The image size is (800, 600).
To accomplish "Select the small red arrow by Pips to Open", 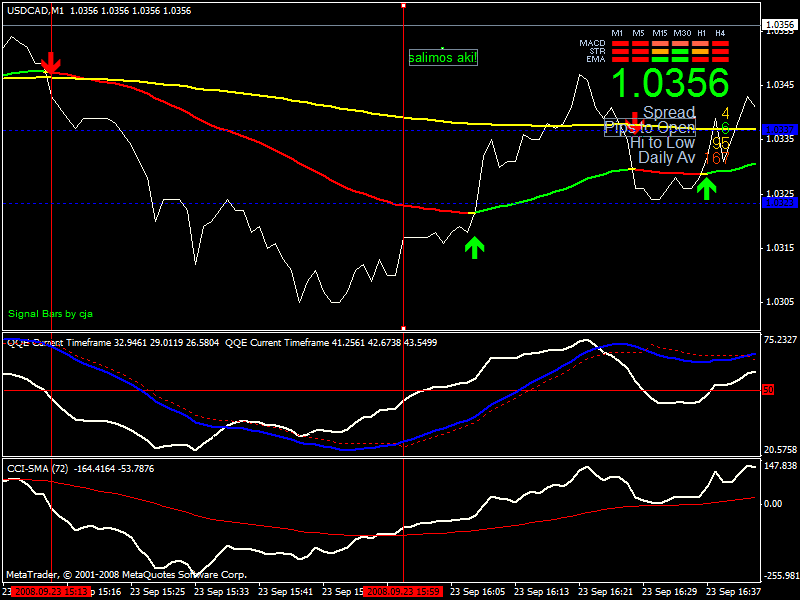I will [x=634, y=122].
